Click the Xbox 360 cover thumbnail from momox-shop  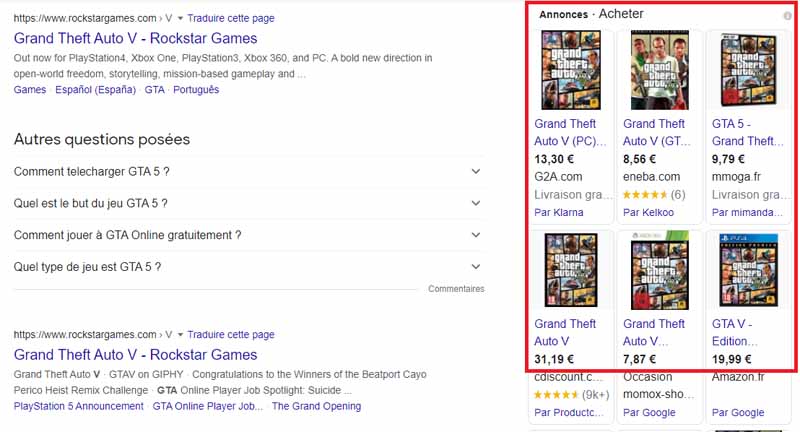[660, 270]
